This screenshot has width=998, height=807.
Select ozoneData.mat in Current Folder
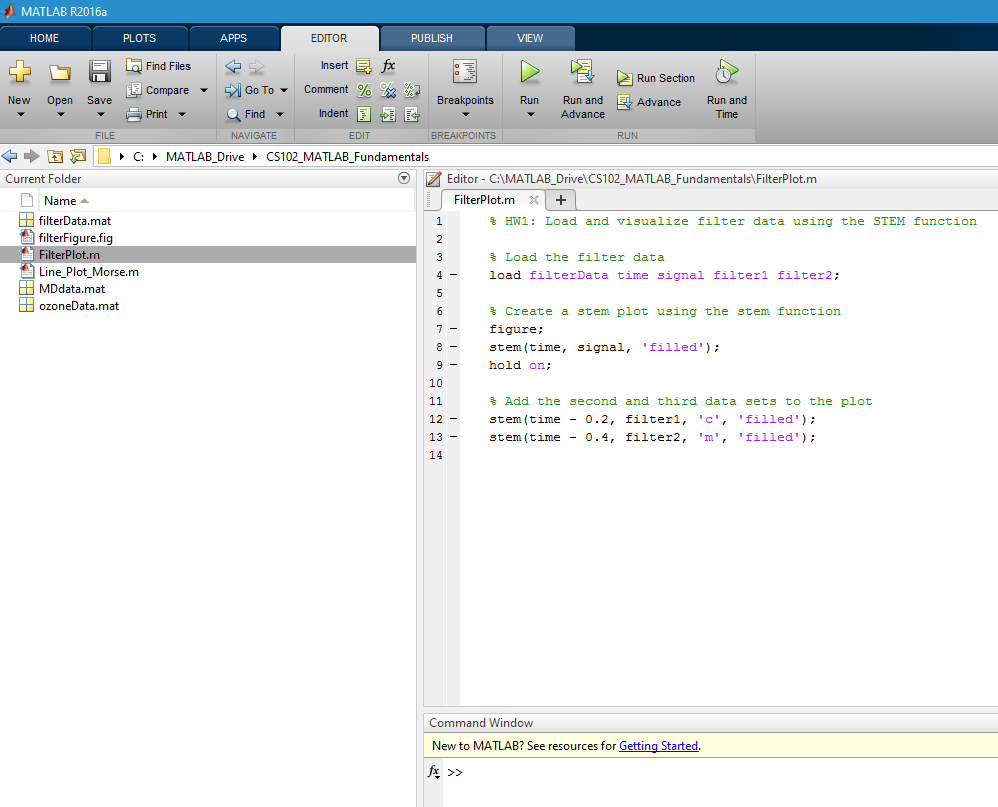pos(79,306)
